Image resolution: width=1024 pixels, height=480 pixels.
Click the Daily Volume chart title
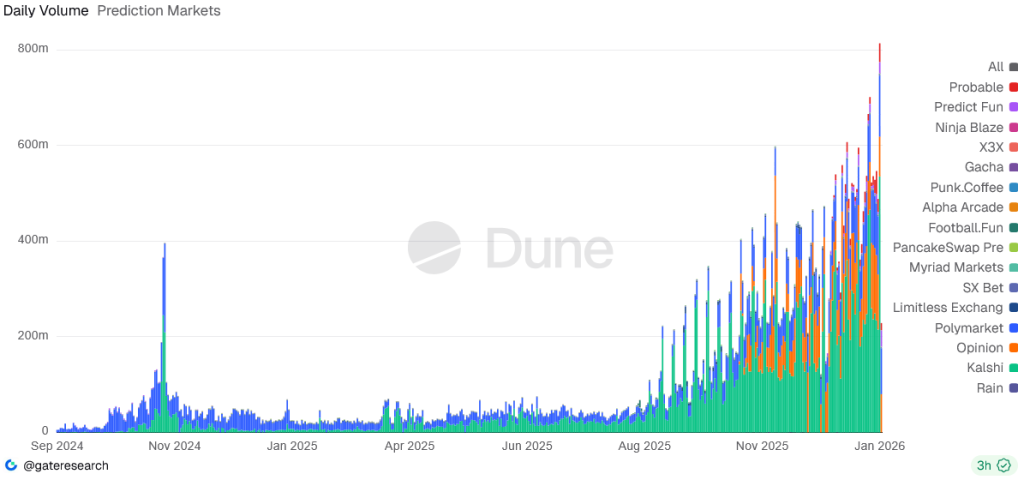[44, 11]
